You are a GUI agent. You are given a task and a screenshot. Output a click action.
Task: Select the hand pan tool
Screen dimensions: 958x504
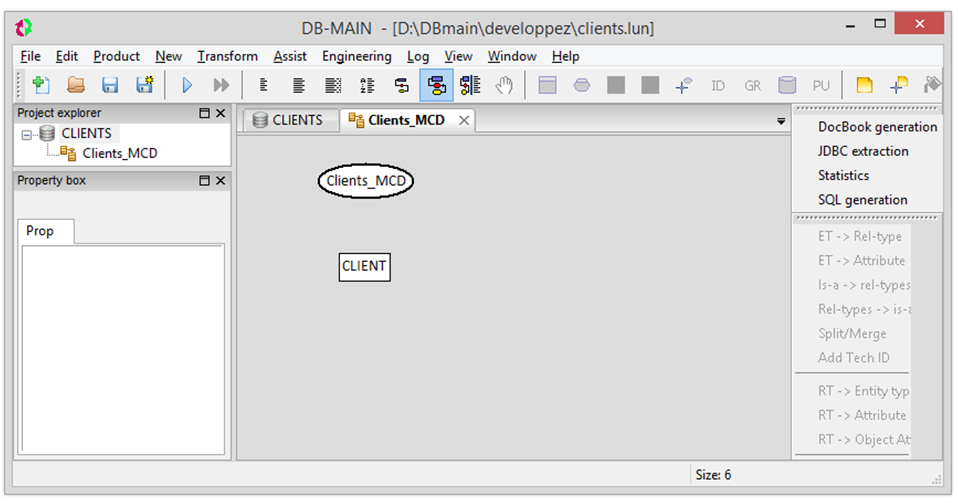pyautogui.click(x=505, y=85)
